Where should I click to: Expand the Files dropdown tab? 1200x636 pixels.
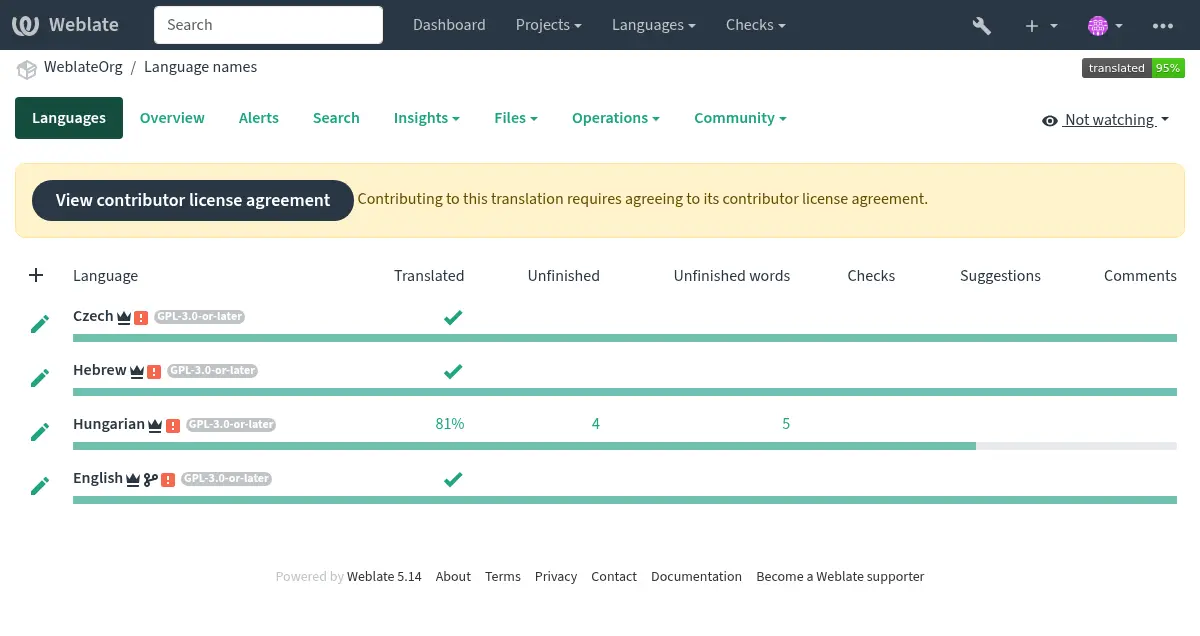tap(516, 118)
